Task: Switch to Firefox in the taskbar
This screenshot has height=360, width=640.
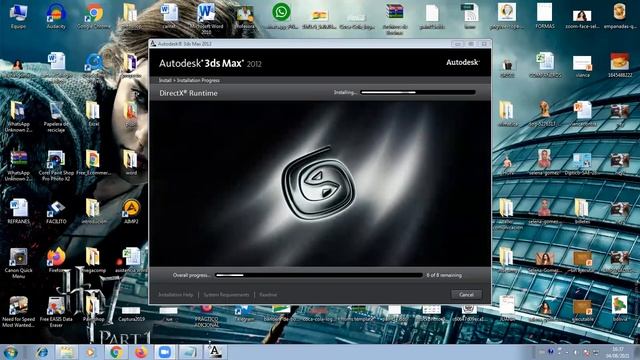Action: pyautogui.click(x=140, y=352)
